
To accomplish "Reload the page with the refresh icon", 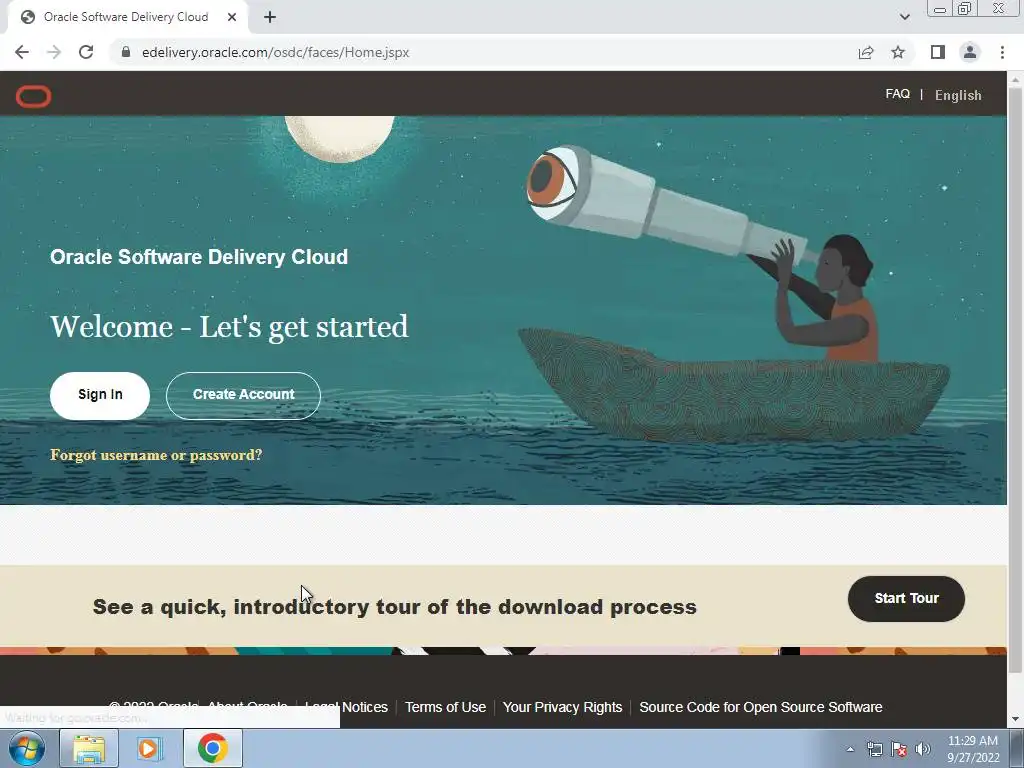I will tap(86, 52).
